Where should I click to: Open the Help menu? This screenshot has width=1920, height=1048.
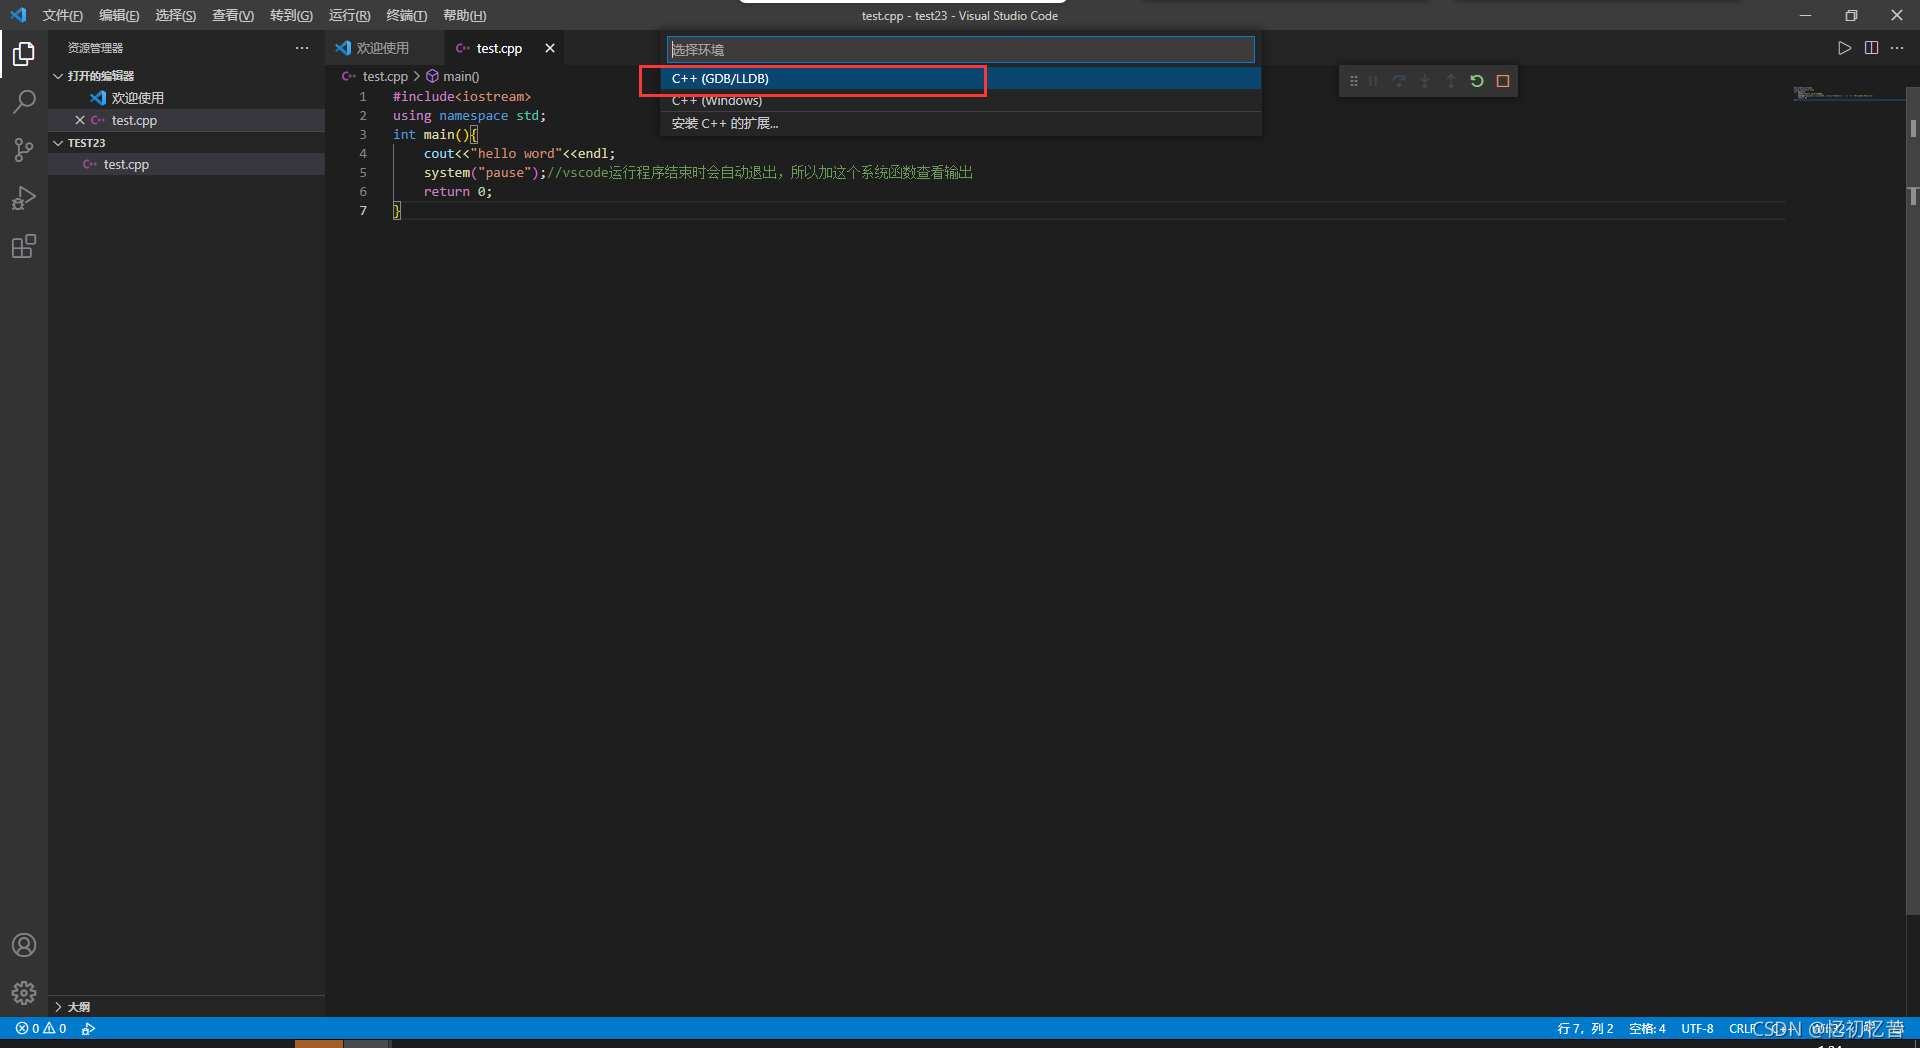pos(464,15)
